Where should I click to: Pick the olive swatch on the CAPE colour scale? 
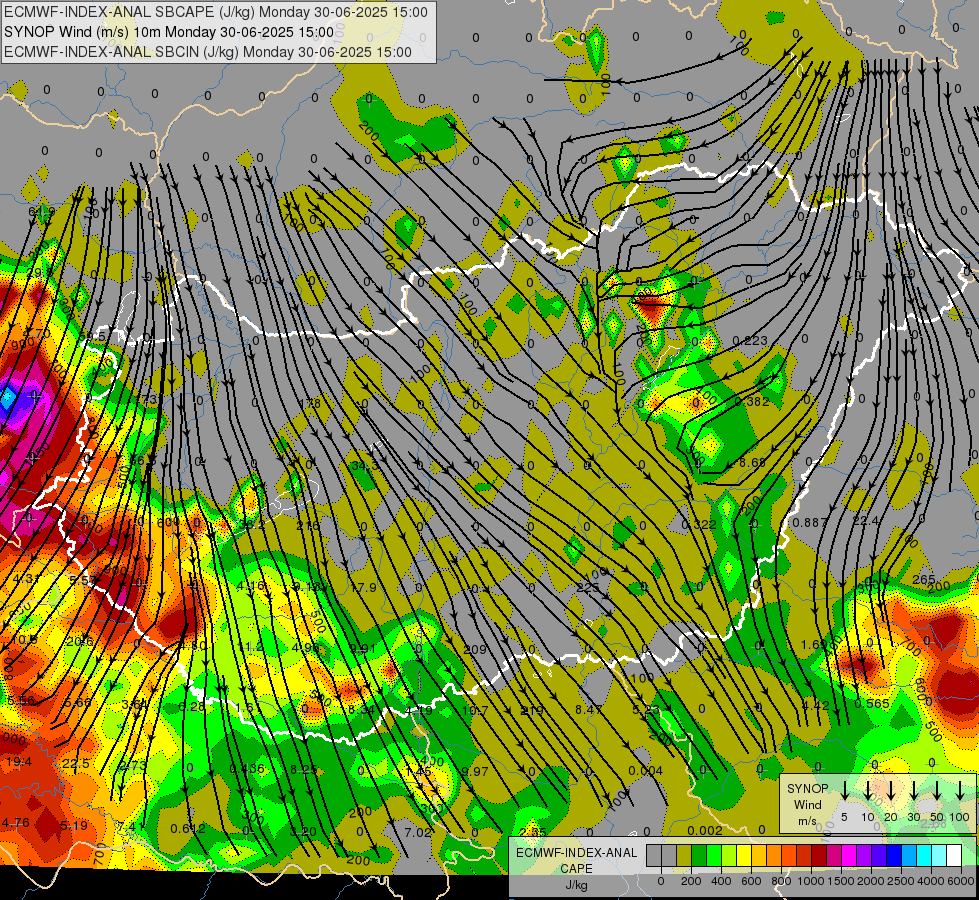tap(684, 855)
